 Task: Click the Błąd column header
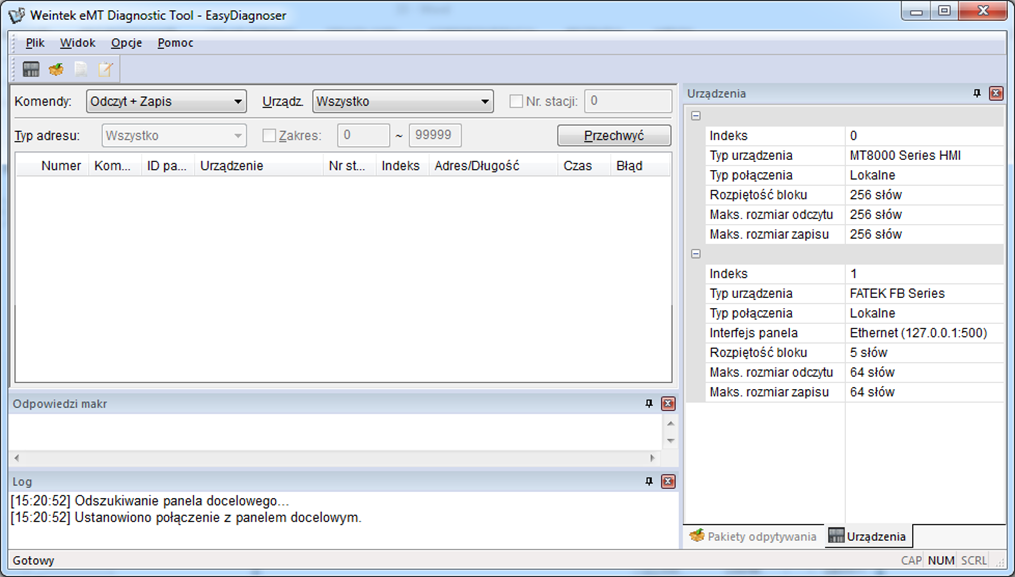point(641,166)
